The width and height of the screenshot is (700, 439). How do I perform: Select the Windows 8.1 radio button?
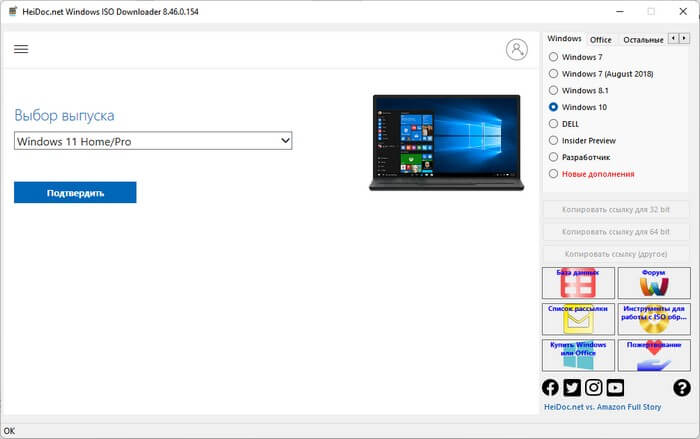(554, 90)
